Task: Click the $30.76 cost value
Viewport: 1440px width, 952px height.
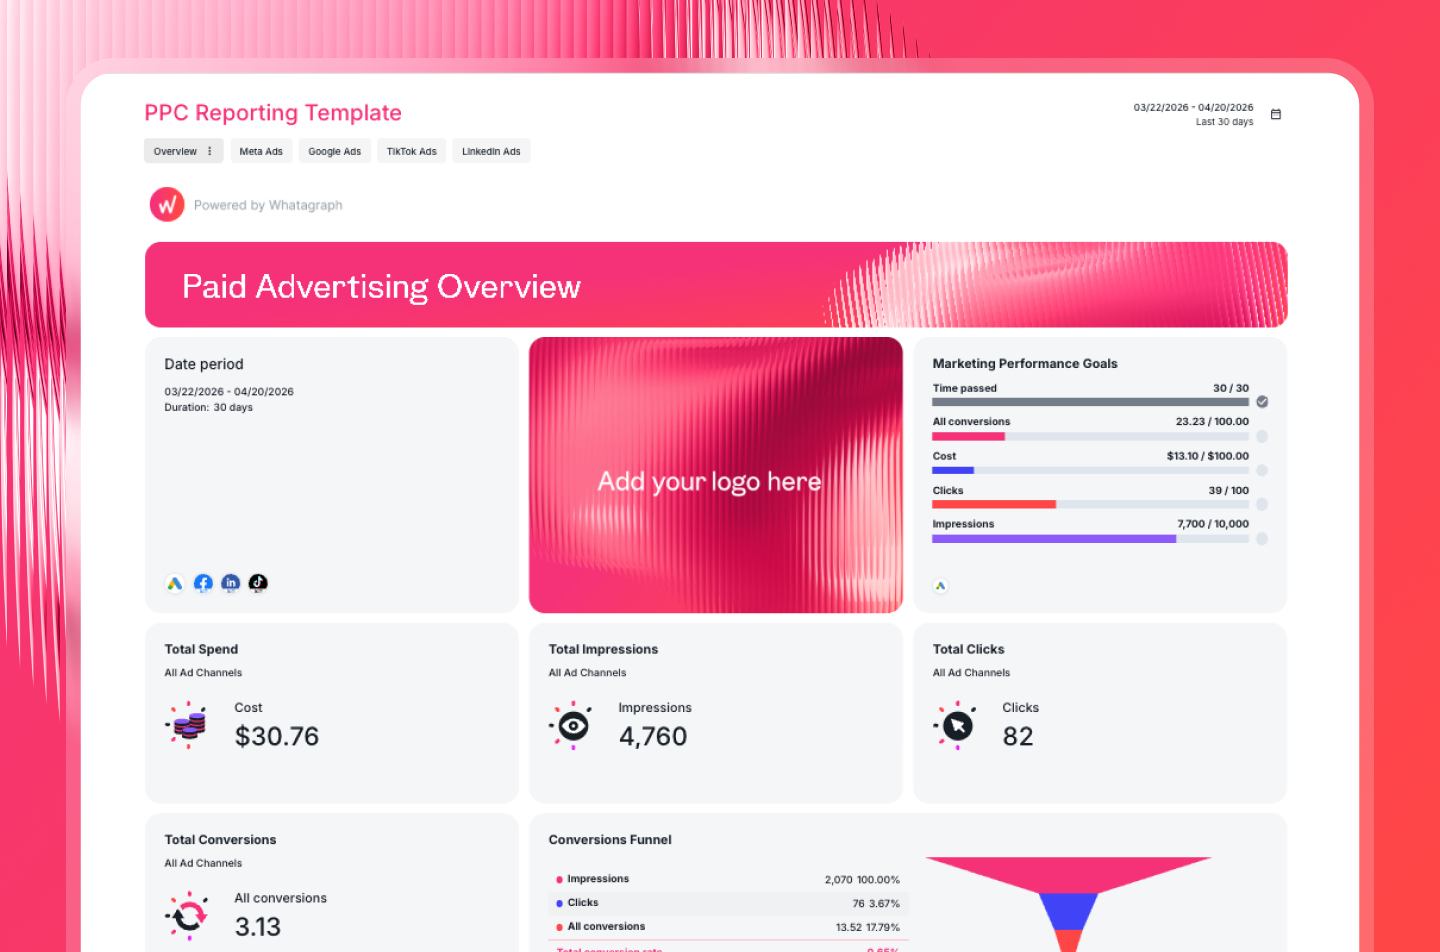Action: [277, 737]
